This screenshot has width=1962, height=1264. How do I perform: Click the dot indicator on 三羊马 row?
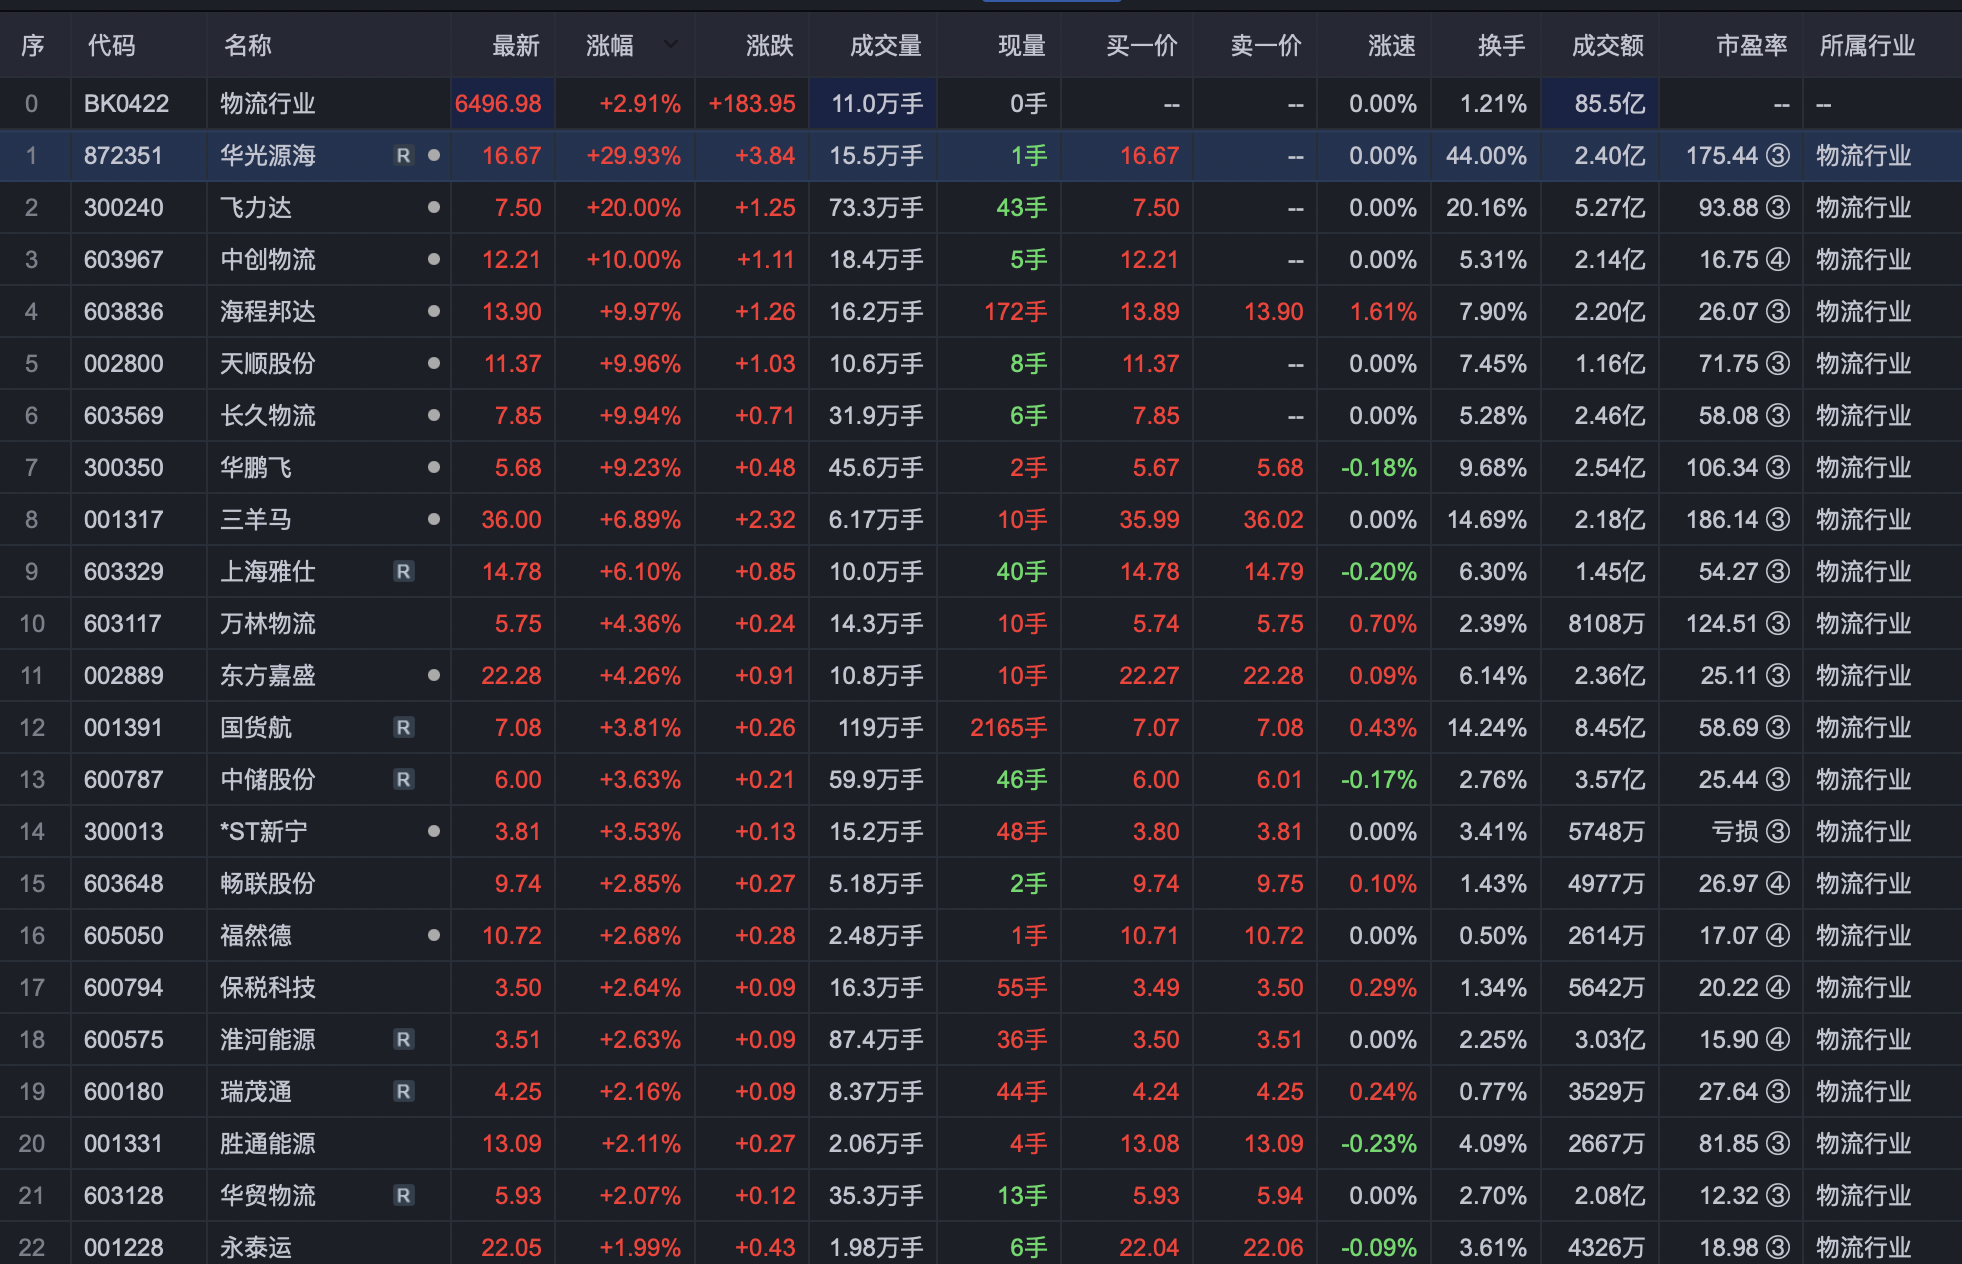click(x=433, y=520)
